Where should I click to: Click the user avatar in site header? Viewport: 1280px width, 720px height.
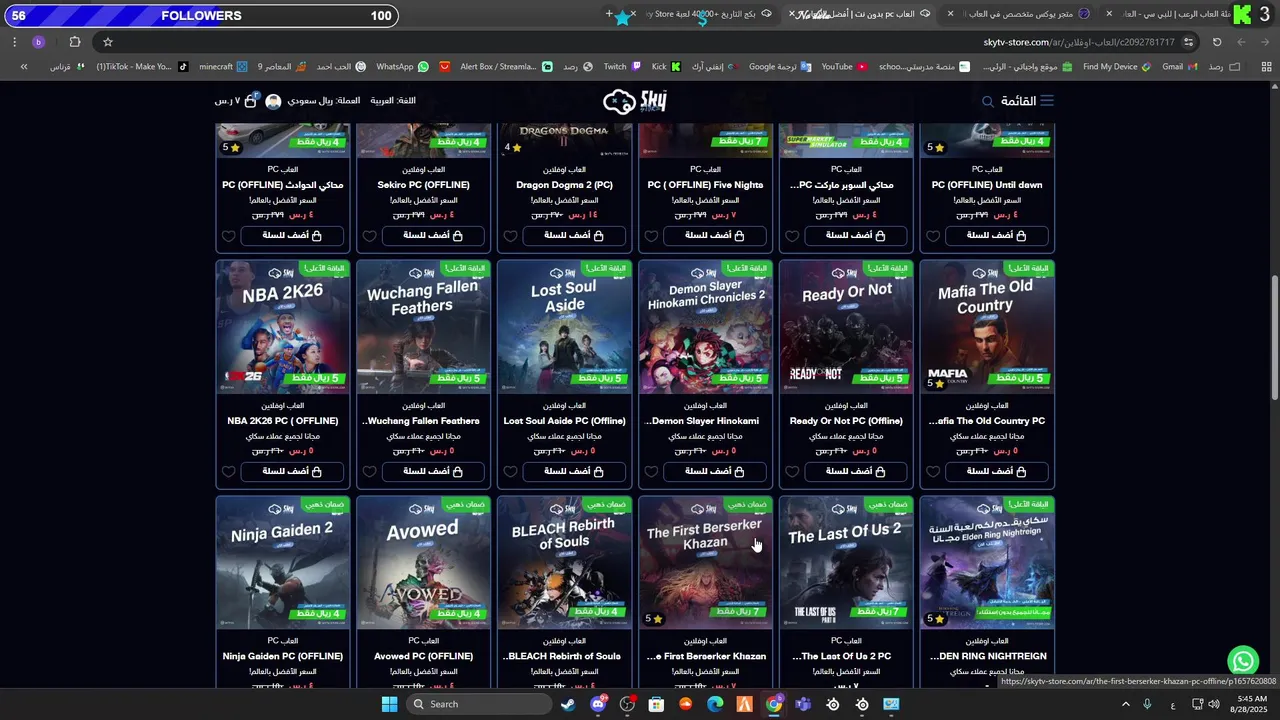pyautogui.click(x=273, y=101)
